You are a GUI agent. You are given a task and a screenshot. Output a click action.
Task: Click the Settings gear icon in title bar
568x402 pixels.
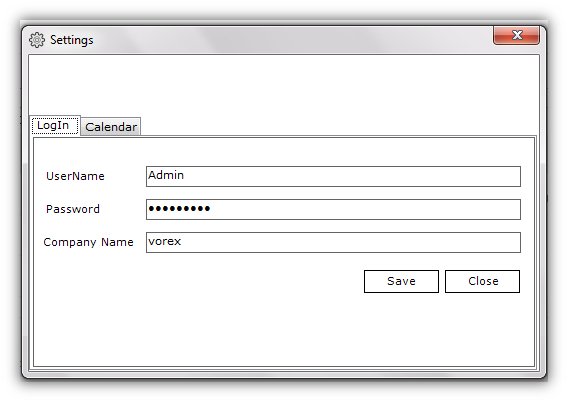tap(37, 40)
